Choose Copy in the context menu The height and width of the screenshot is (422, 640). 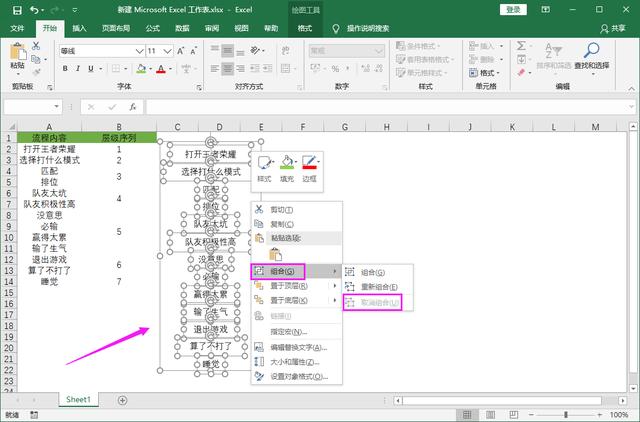tap(296, 224)
